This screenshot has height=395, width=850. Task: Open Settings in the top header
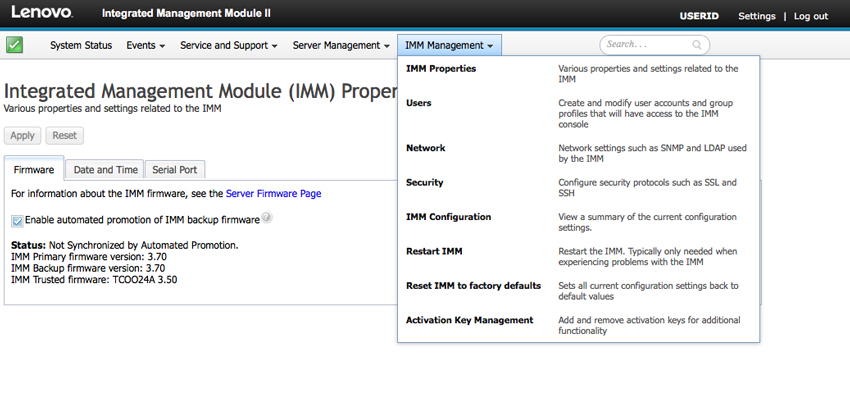[757, 16]
